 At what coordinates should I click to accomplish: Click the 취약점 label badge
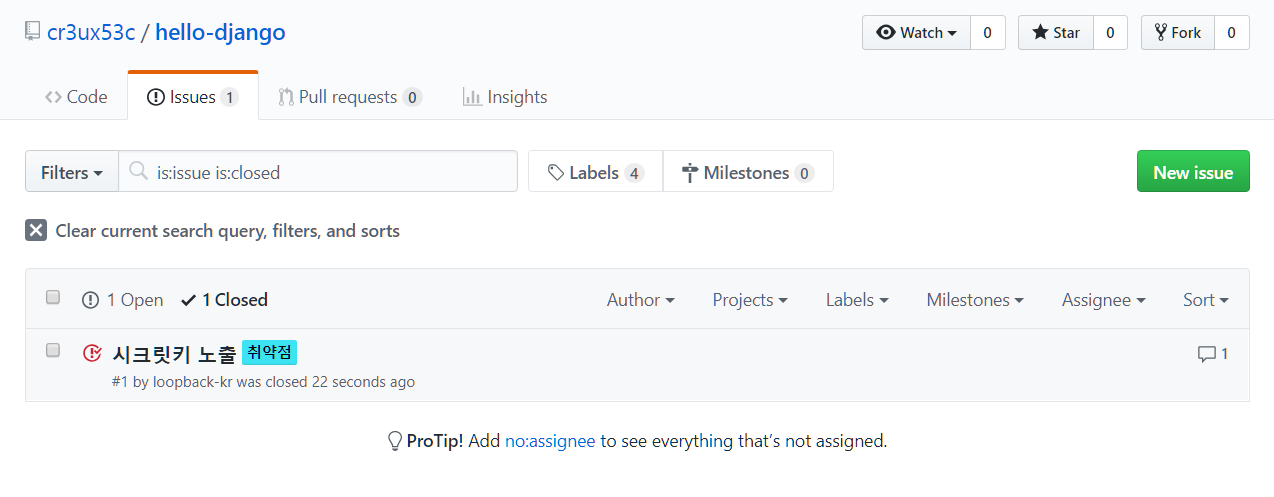coord(270,353)
